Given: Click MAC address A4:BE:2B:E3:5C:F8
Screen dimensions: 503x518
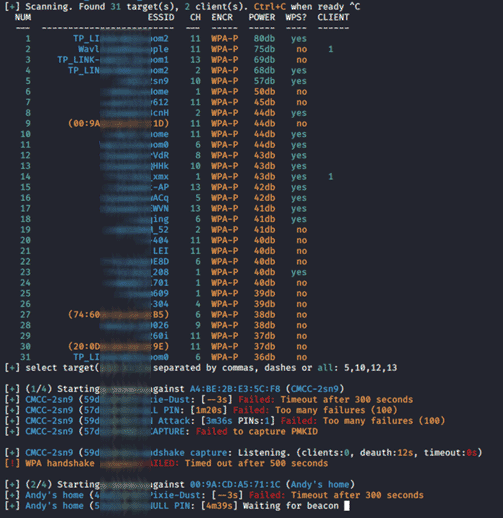Looking at the screenshot, I should pos(235,389).
